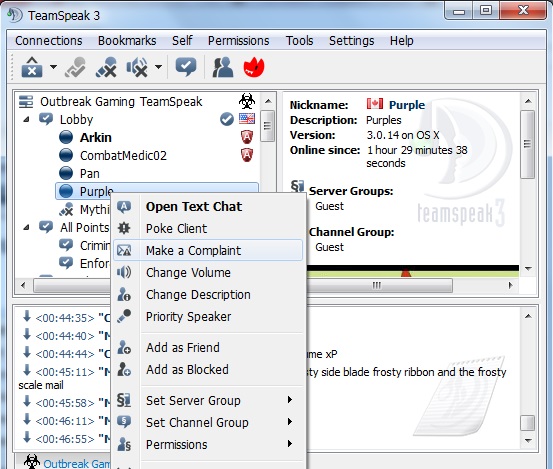Click the Lobby default channel checkmark icon
Viewport: 553px width, 469px height.
pos(227,119)
